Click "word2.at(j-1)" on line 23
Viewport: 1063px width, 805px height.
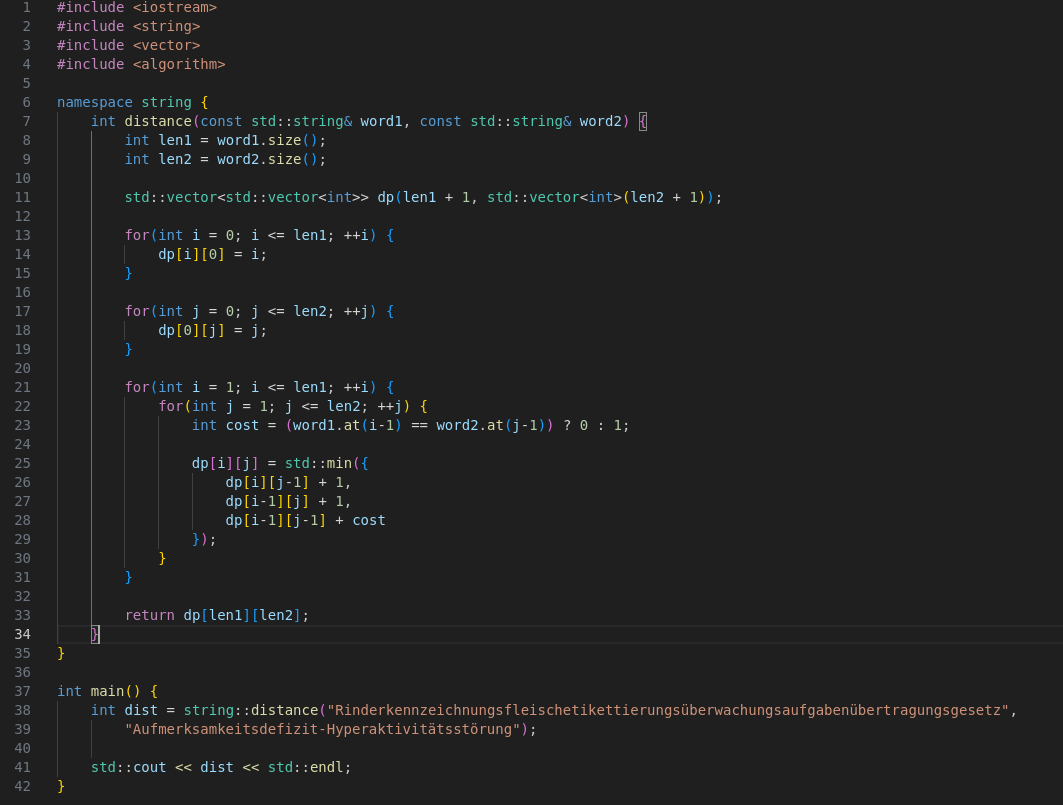pos(491,425)
